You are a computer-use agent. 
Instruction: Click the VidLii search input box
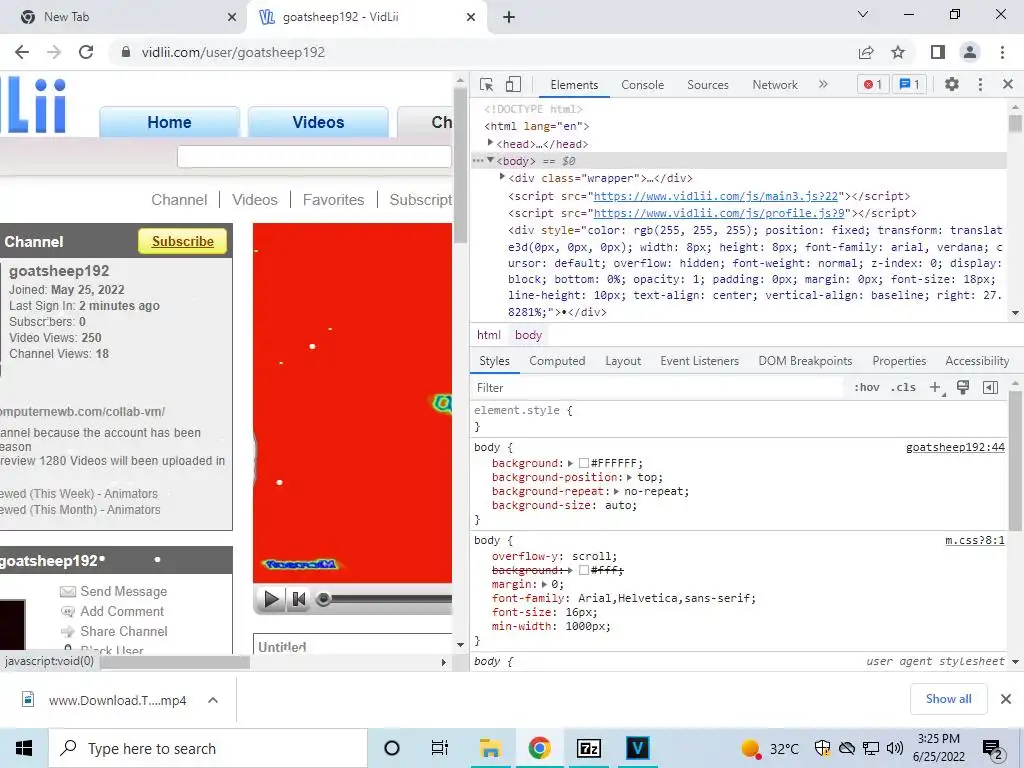point(314,157)
